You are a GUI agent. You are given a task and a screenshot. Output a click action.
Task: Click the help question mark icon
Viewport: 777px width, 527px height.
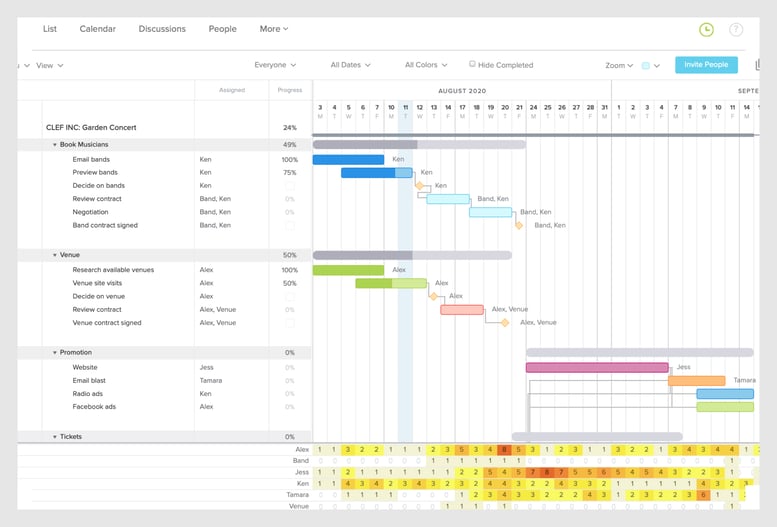(x=736, y=30)
